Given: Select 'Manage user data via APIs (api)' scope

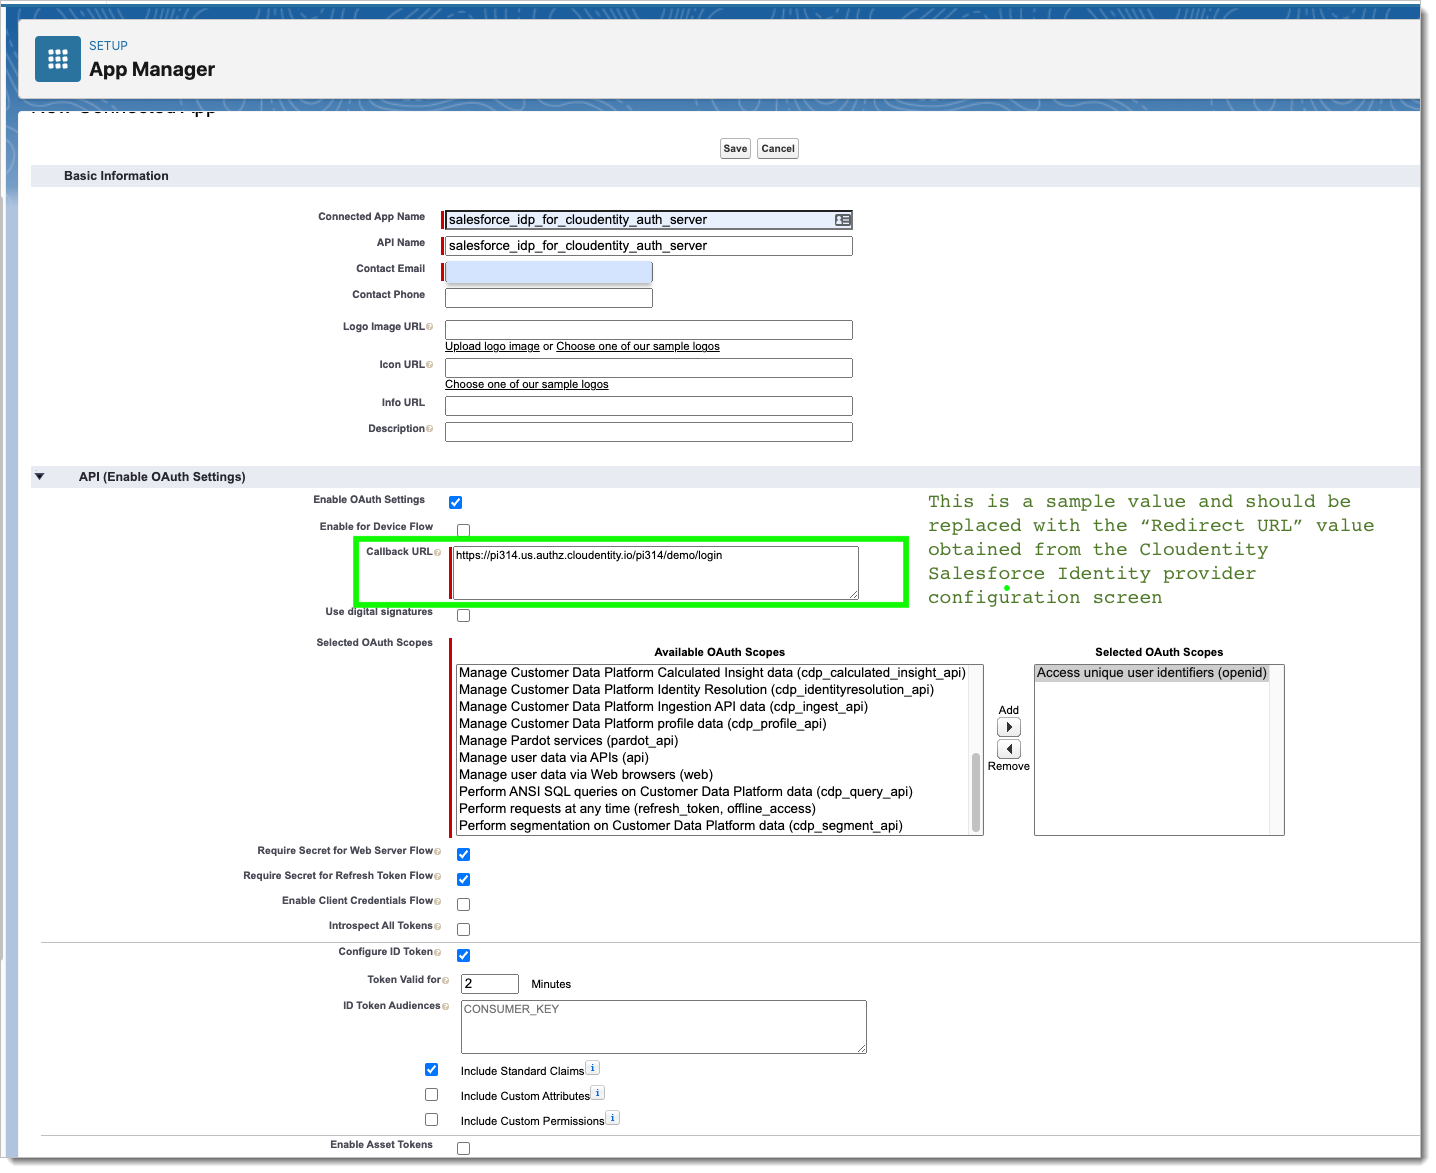Looking at the screenshot, I should pos(554,758).
